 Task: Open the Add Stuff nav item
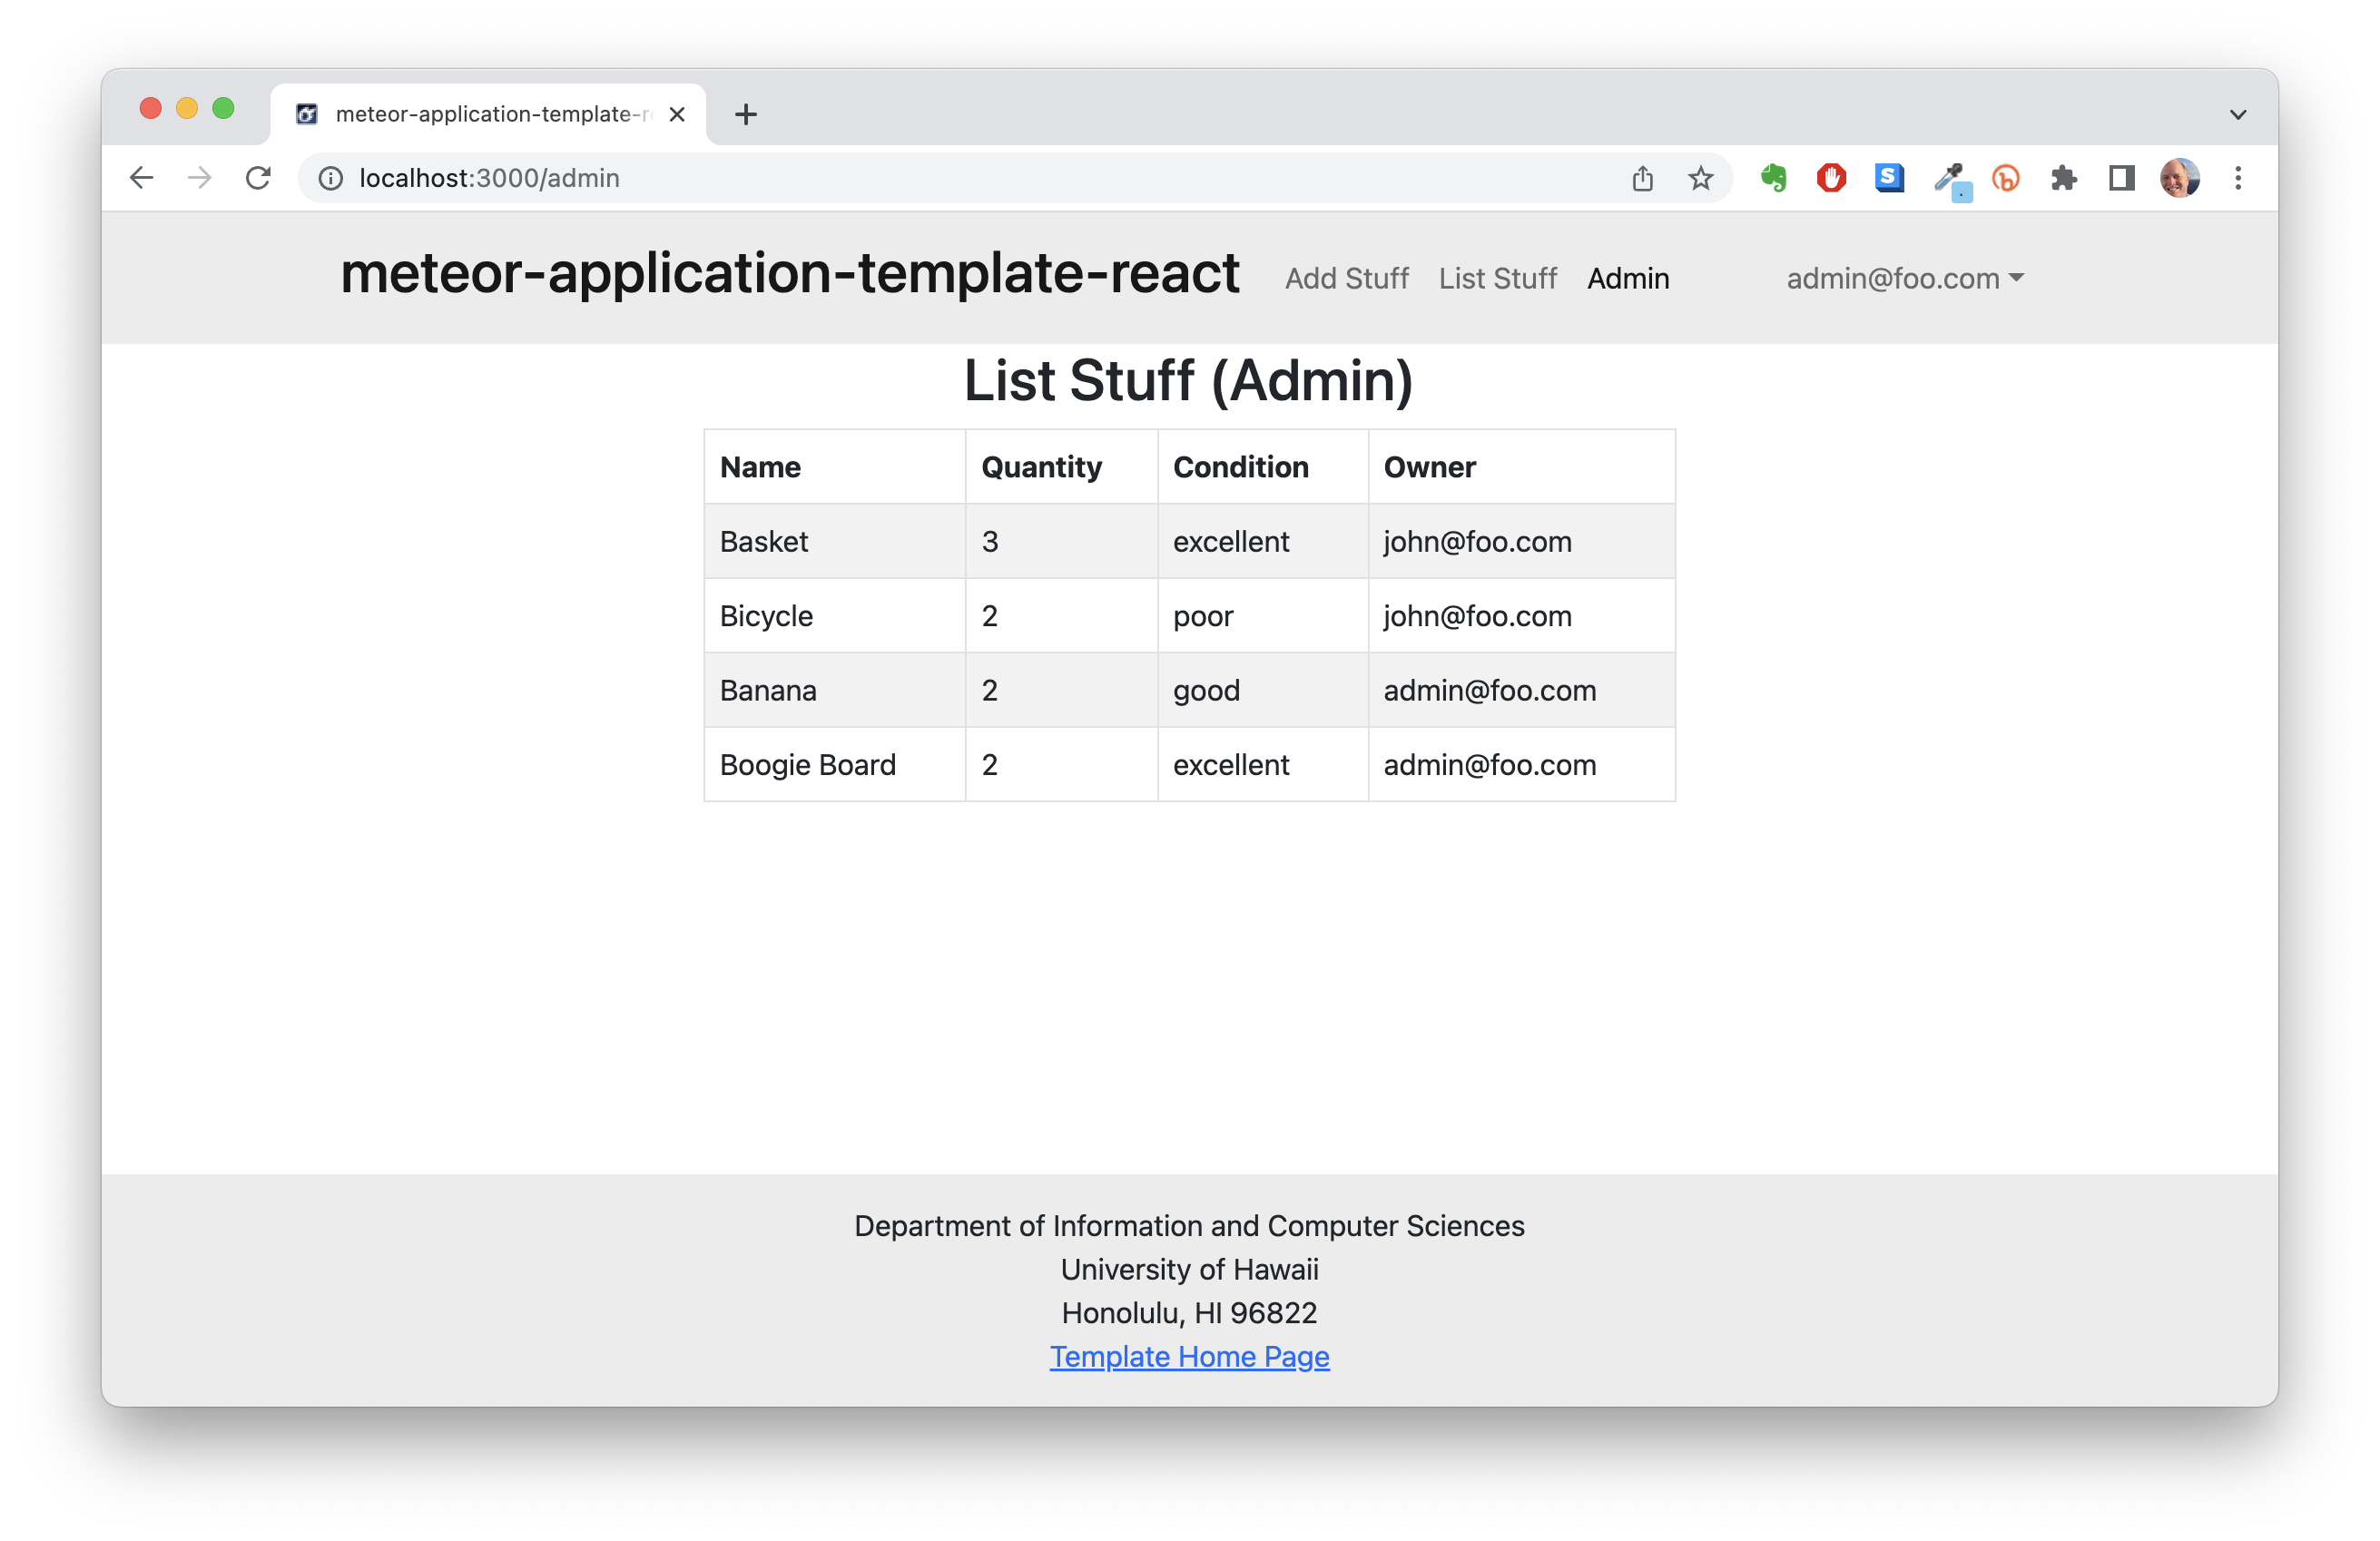pyautogui.click(x=1346, y=278)
